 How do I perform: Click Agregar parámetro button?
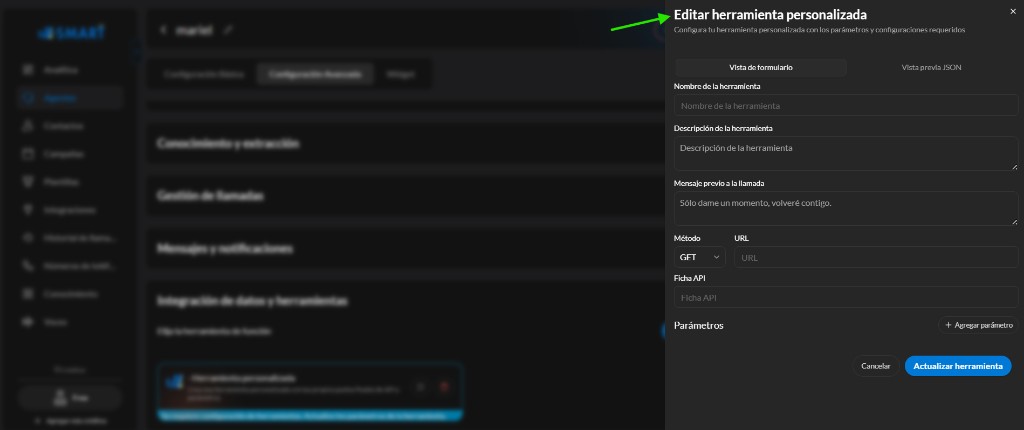tap(978, 325)
